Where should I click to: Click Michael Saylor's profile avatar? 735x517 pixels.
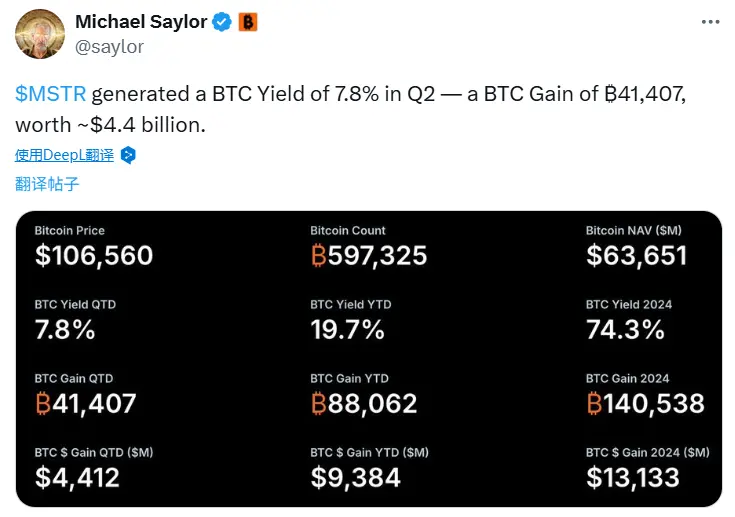click(41, 35)
